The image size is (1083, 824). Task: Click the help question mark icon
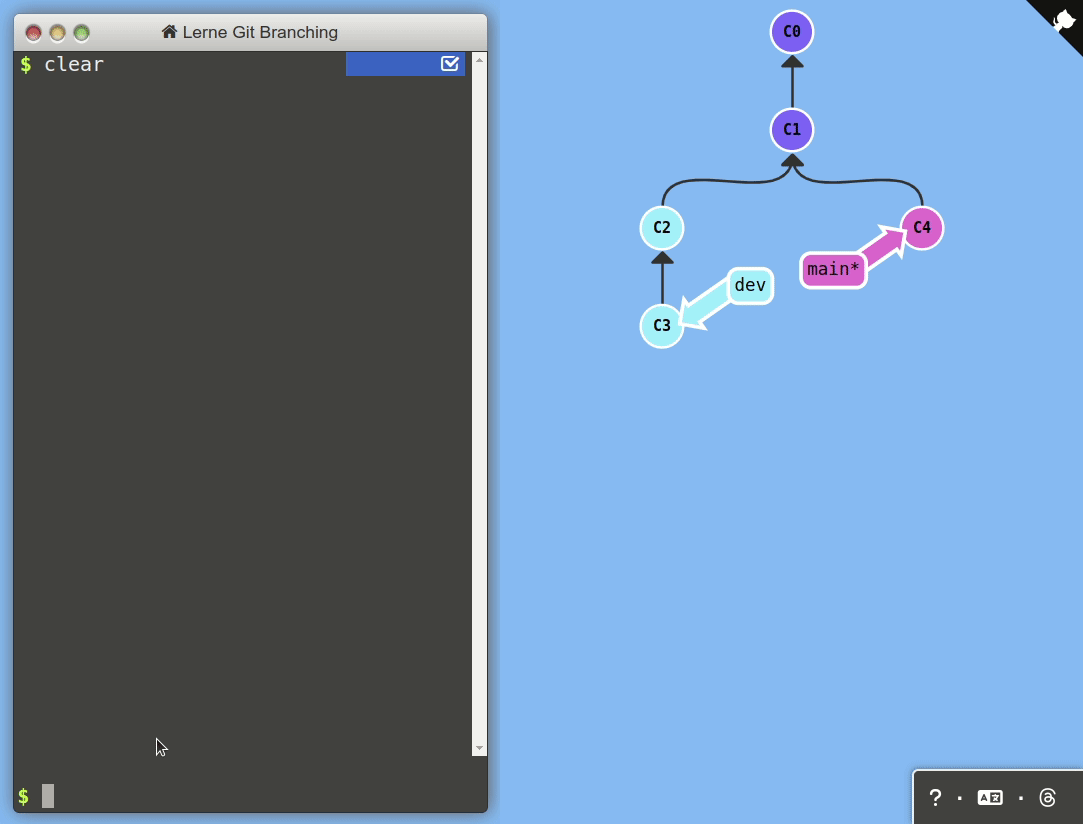[x=935, y=797]
